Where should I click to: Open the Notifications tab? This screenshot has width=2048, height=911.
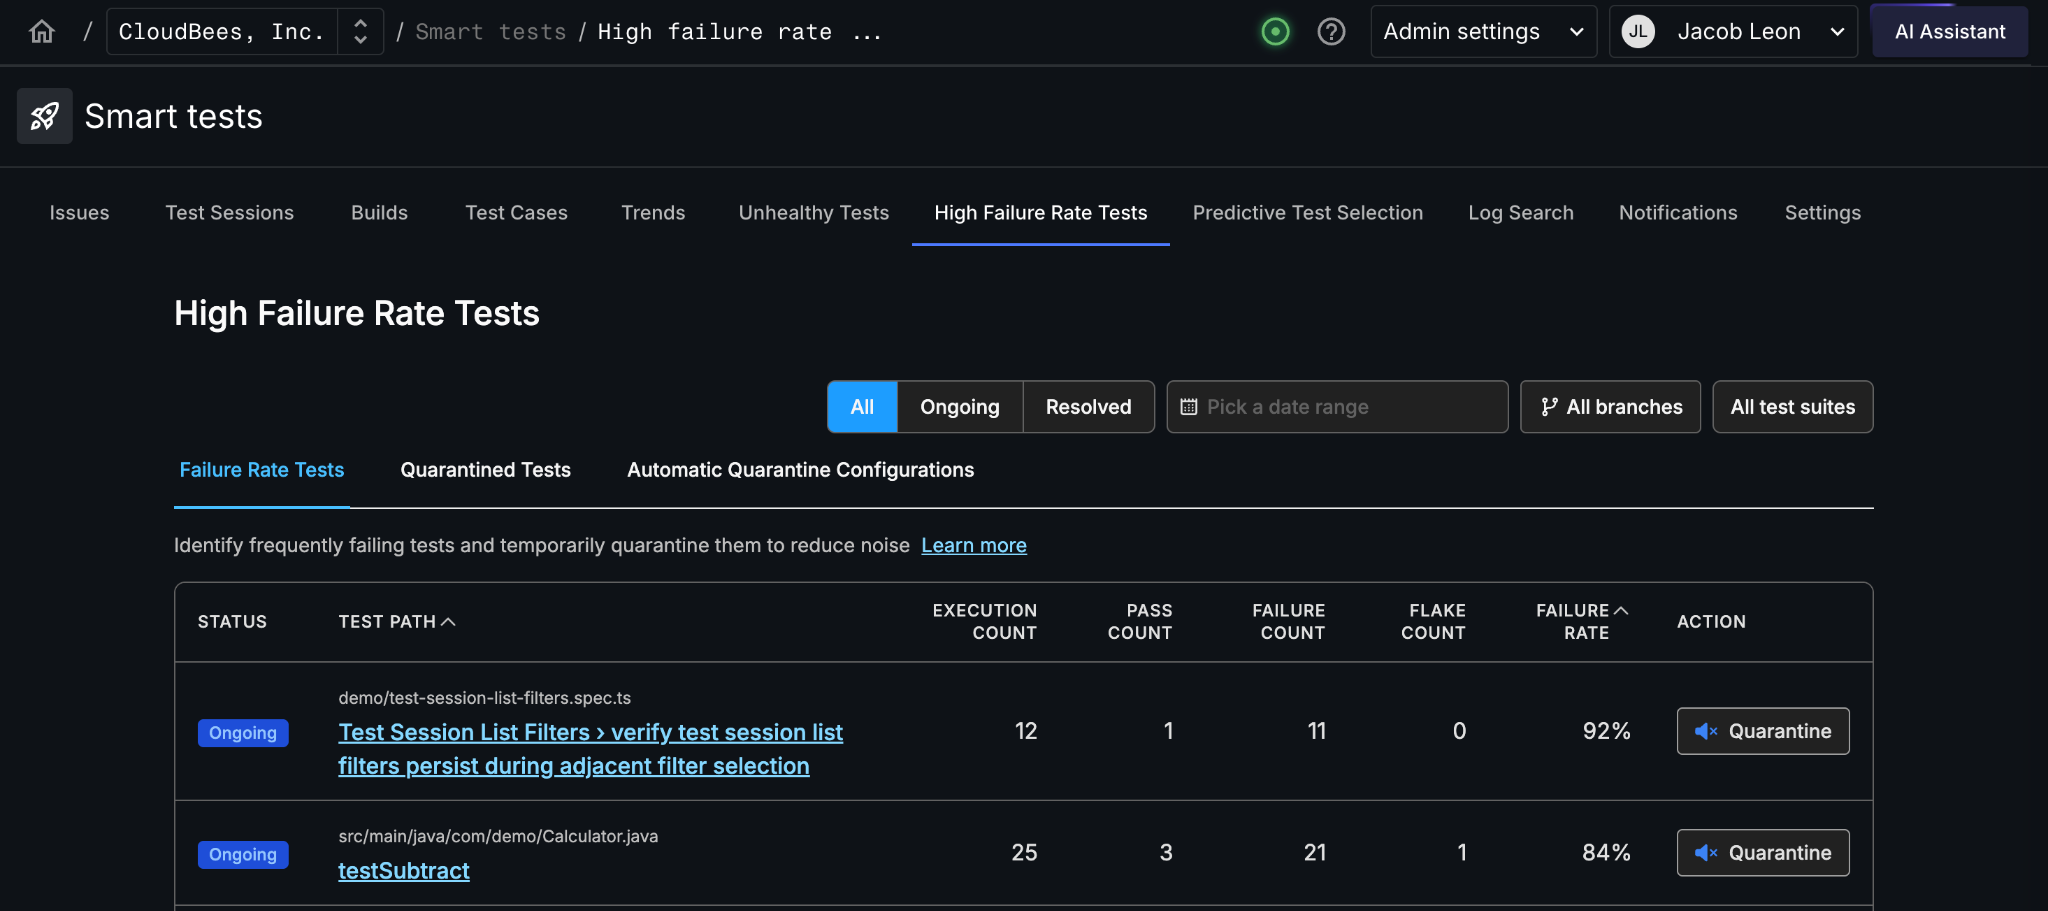(1678, 213)
